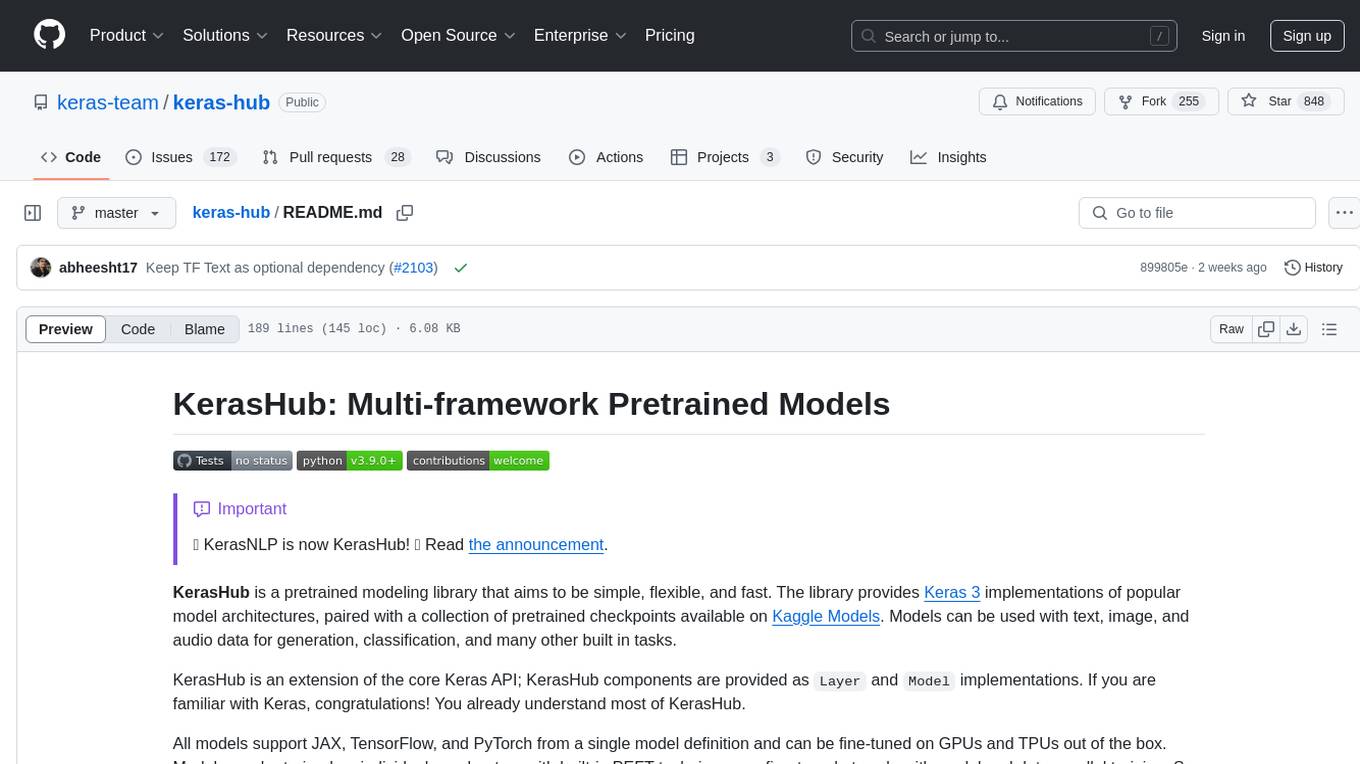Open the keras-hub repository title link
Screen dimensions: 1360x764
[221, 102]
